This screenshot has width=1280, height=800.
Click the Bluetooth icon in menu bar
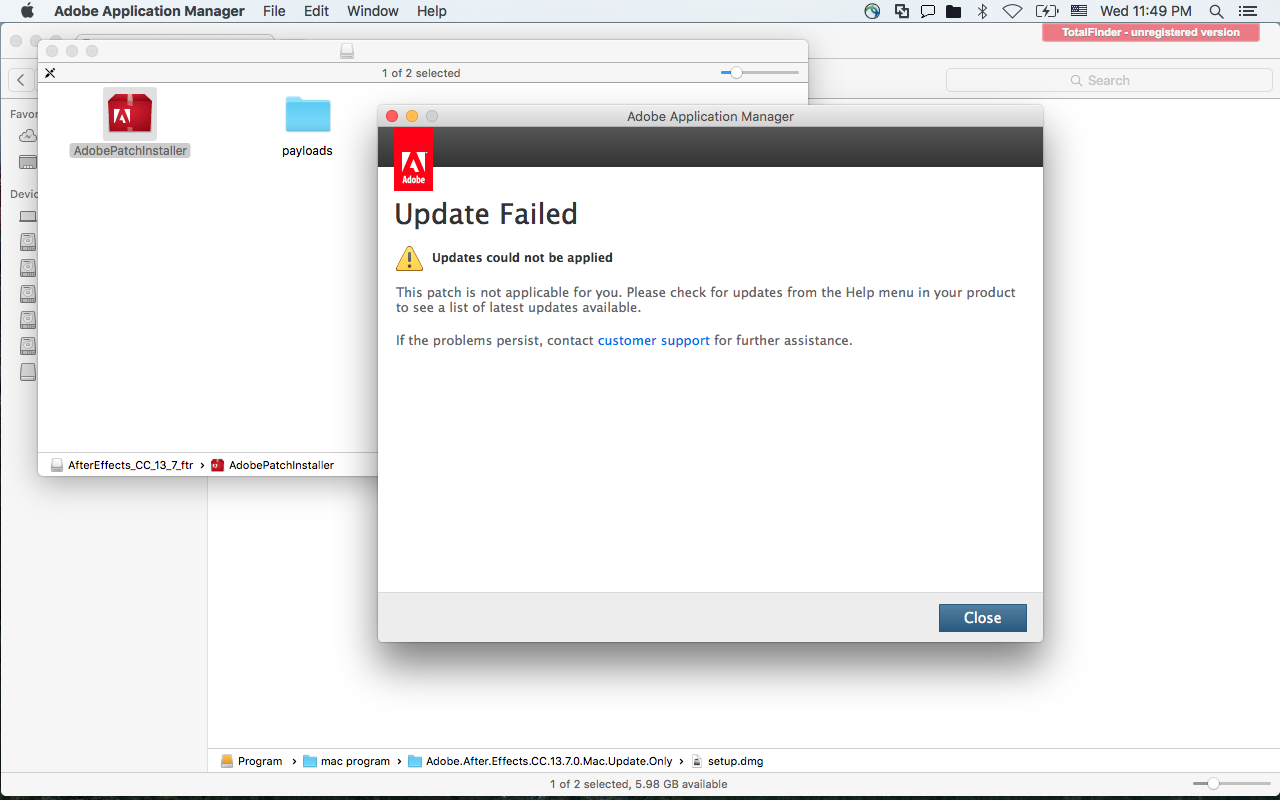pos(982,11)
